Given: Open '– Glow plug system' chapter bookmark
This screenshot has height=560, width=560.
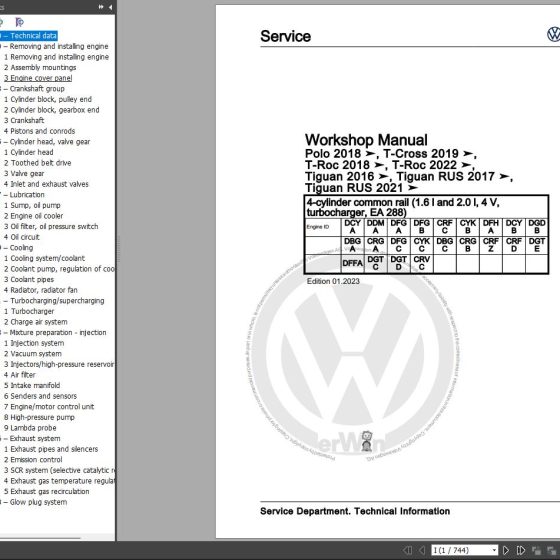Looking at the screenshot, I should pyautogui.click(x=35, y=502).
